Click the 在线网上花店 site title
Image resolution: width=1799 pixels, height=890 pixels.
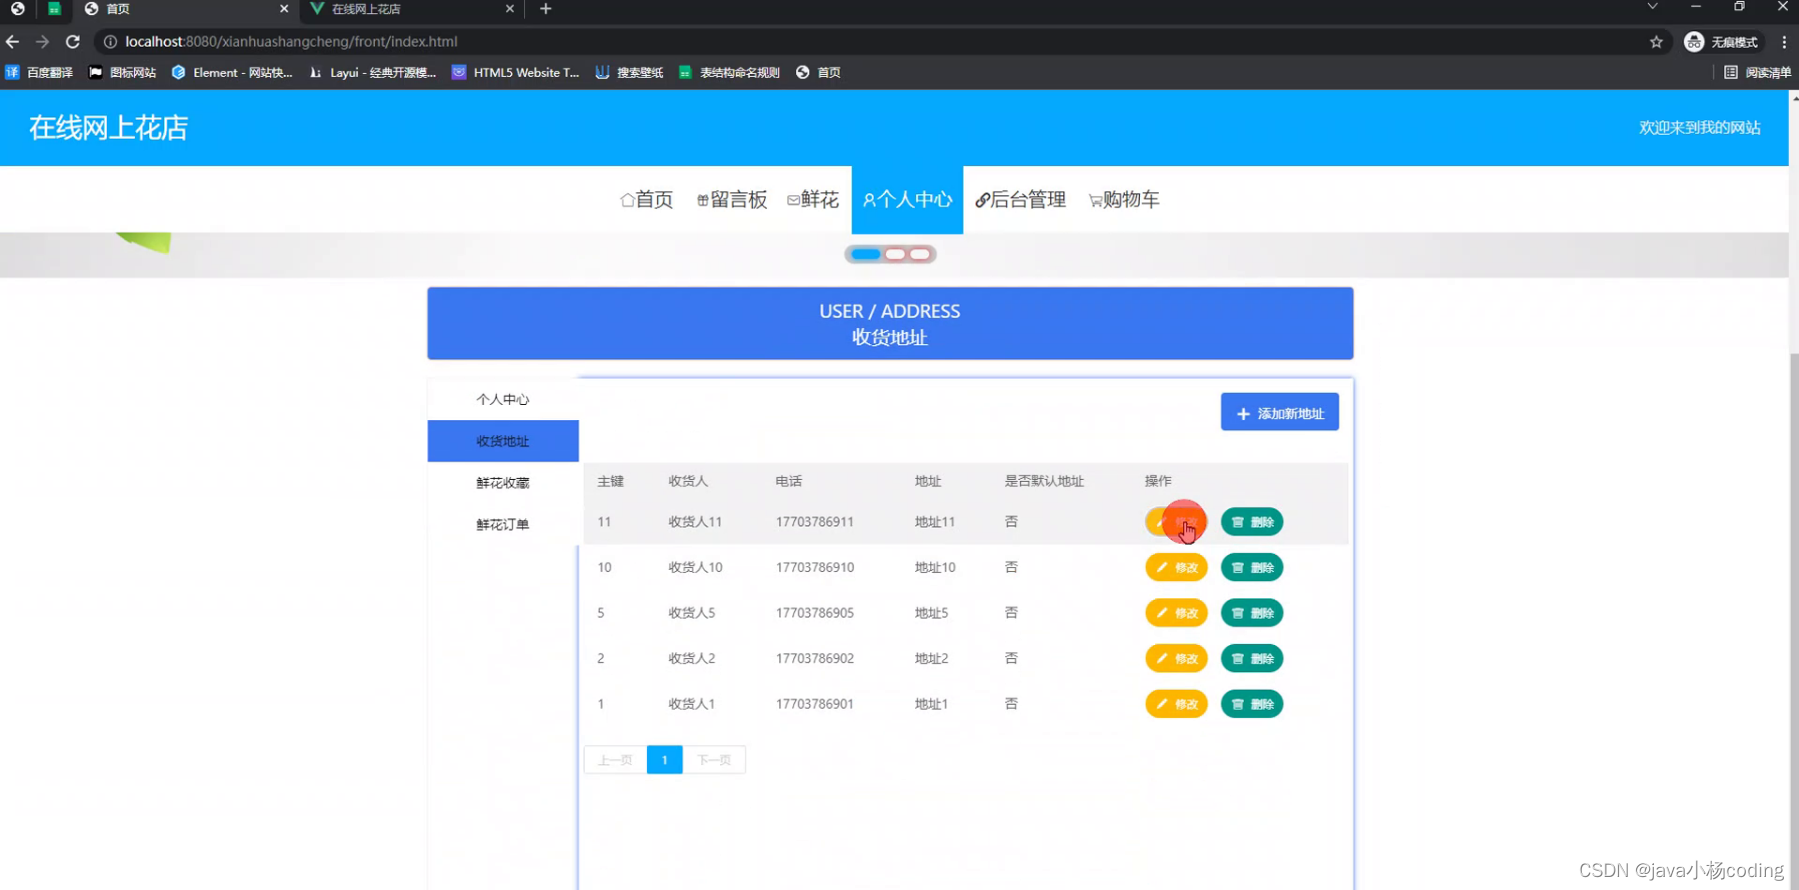108,128
